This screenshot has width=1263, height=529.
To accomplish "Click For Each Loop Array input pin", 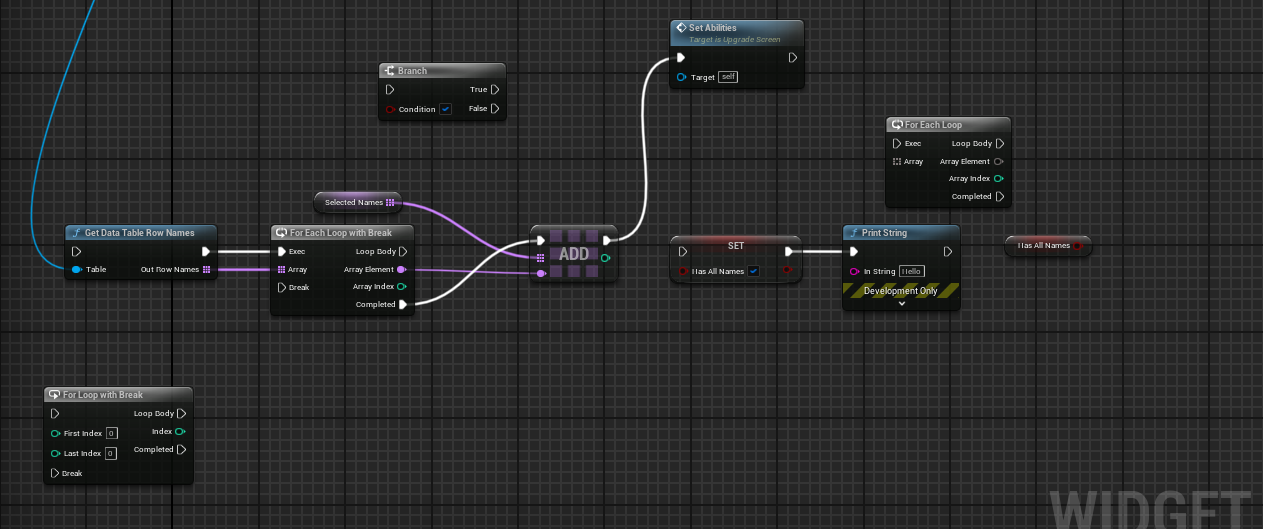I will (x=897, y=161).
